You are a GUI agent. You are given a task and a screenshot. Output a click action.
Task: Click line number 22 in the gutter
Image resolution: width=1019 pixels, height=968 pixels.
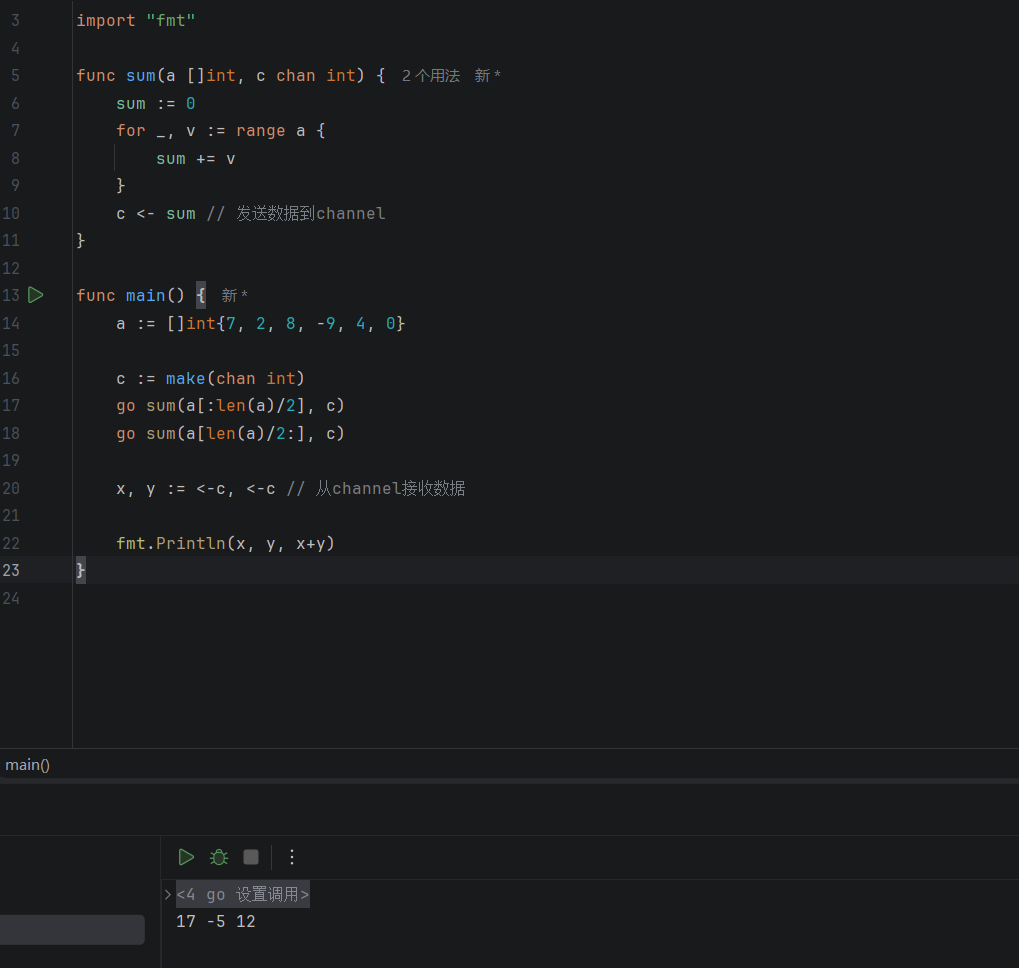11,544
